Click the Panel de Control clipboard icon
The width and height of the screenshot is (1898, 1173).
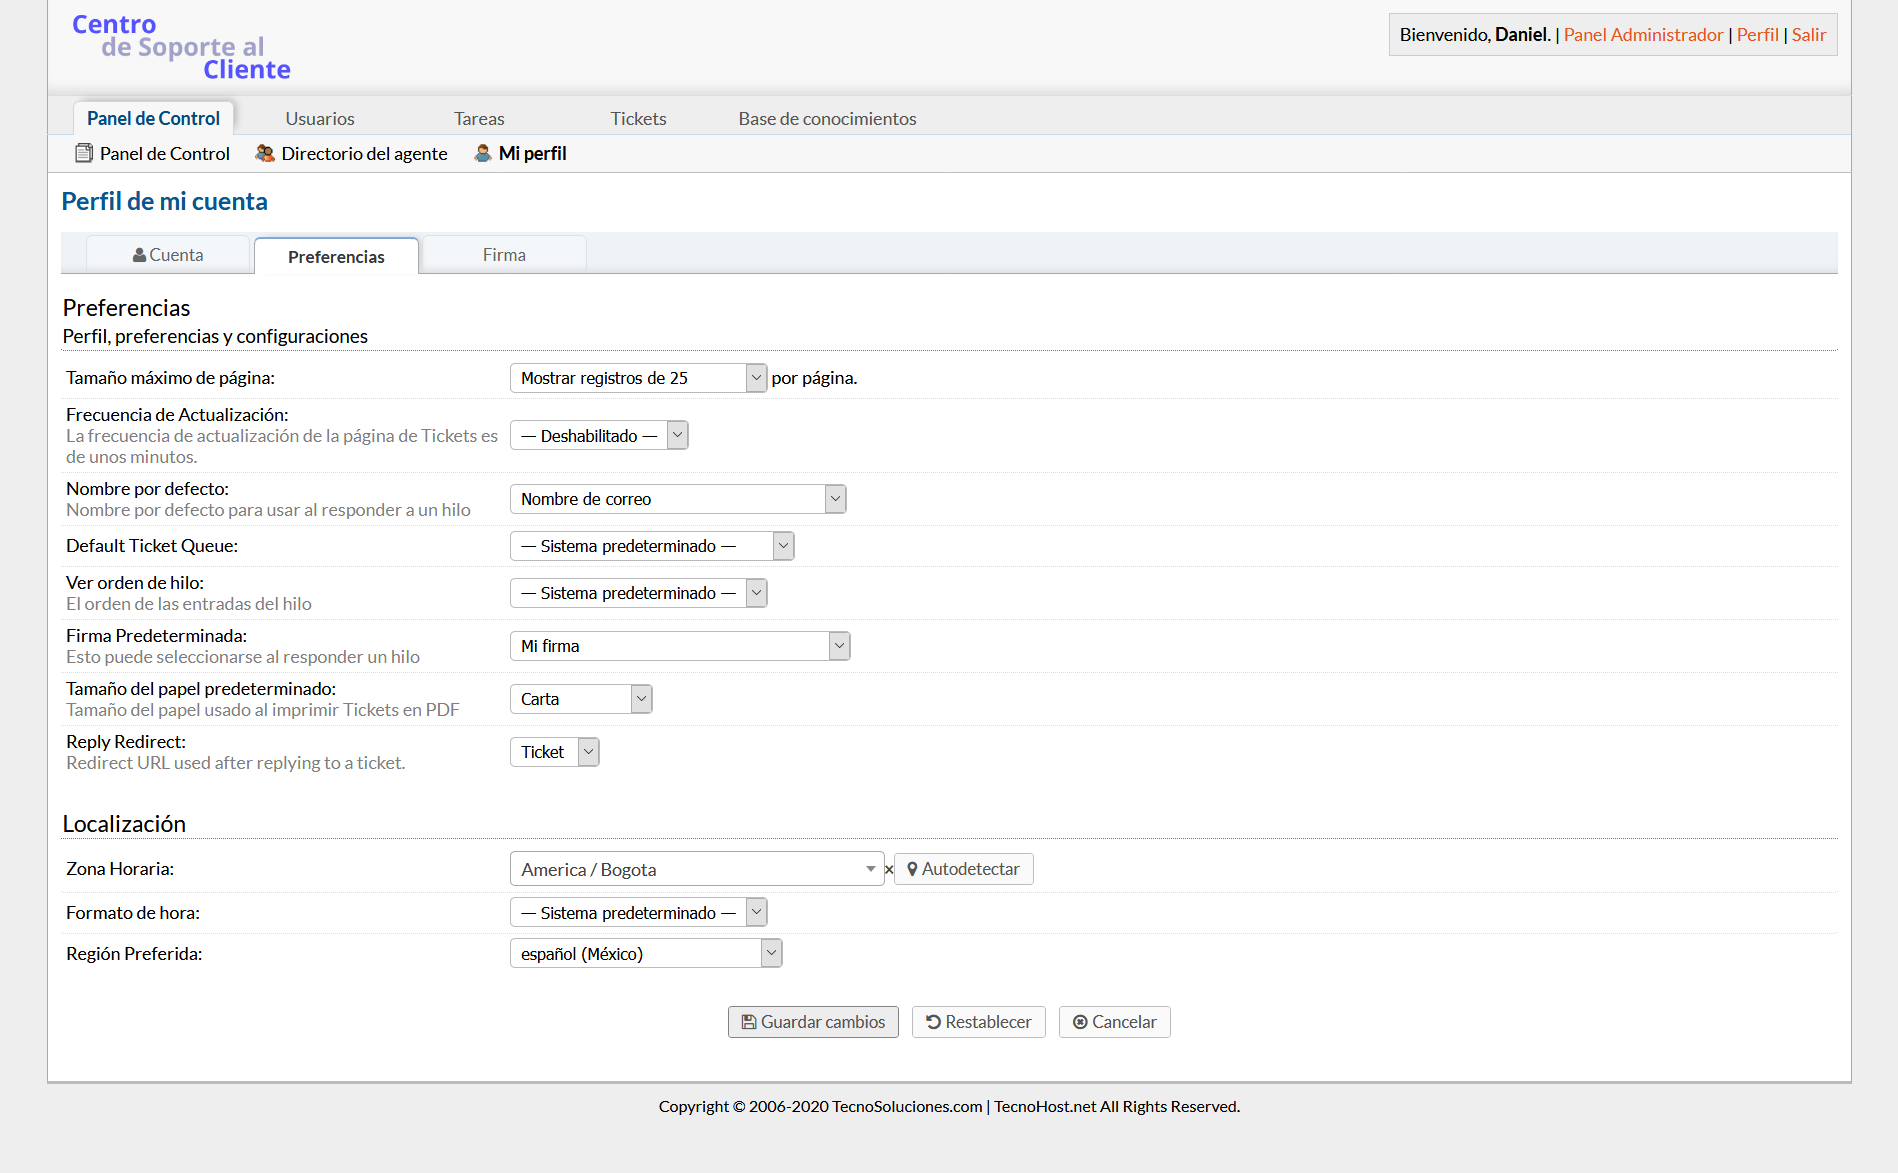tap(84, 153)
